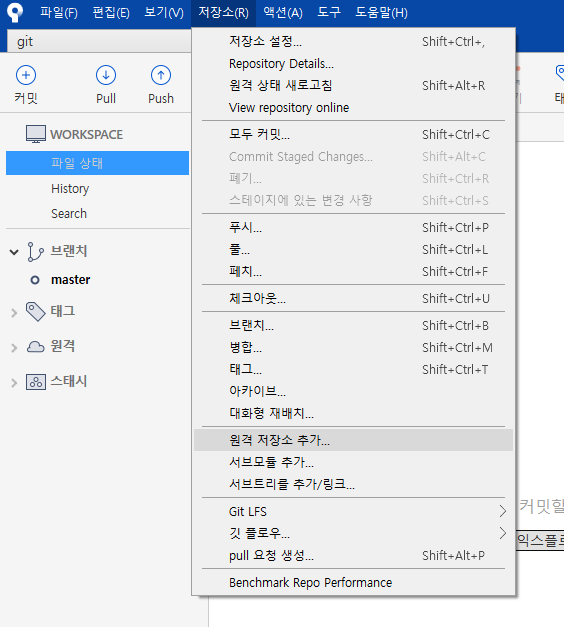Close the 저장소(R) menu
The width and height of the screenshot is (564, 627).
tap(224, 13)
